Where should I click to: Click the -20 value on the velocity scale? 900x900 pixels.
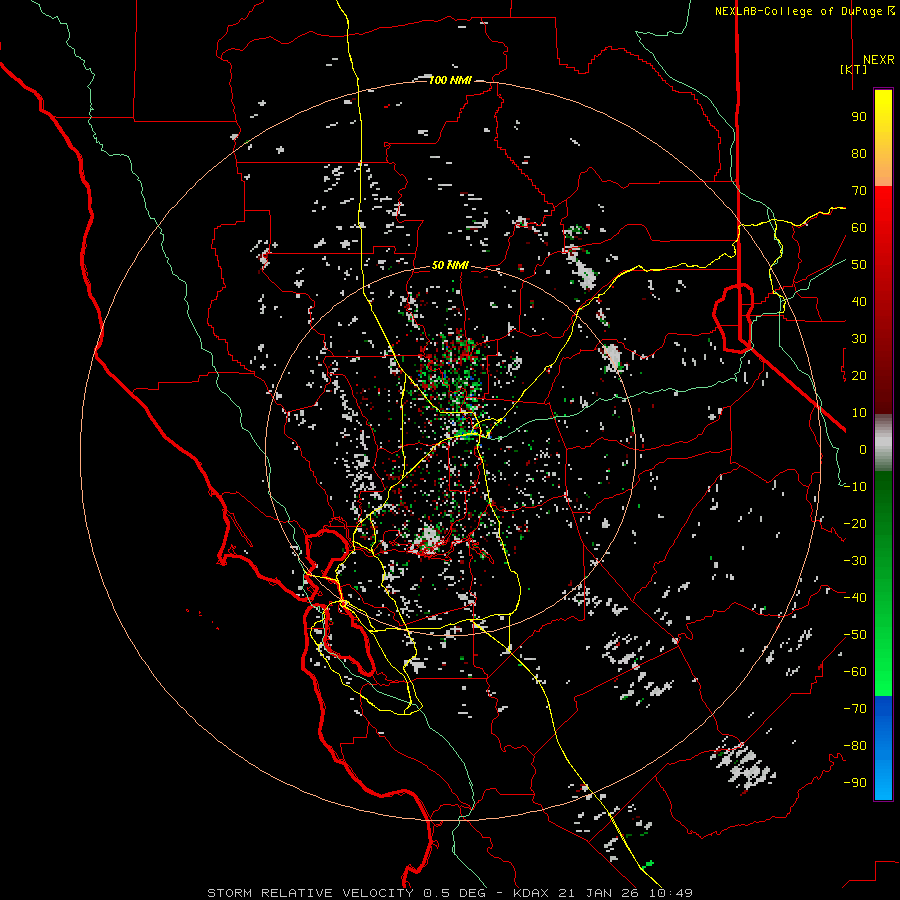click(855, 523)
